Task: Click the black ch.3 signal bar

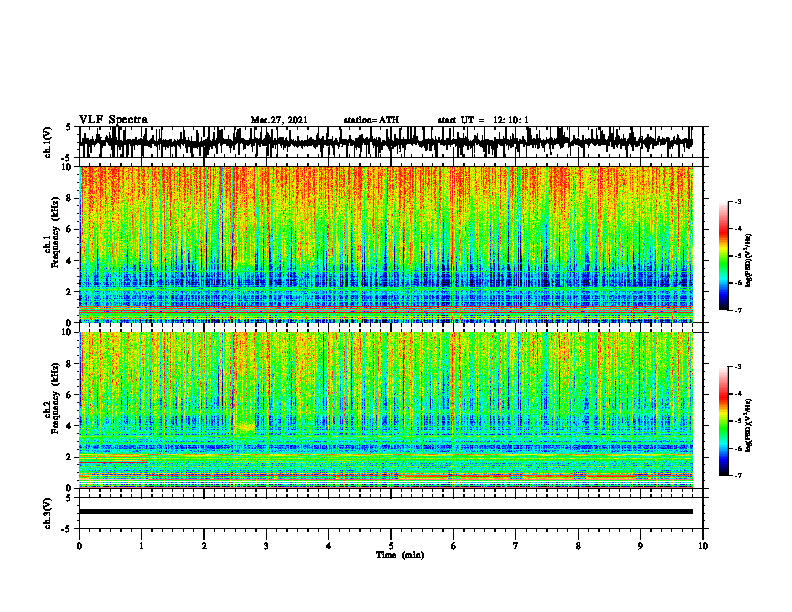Action: [386, 512]
